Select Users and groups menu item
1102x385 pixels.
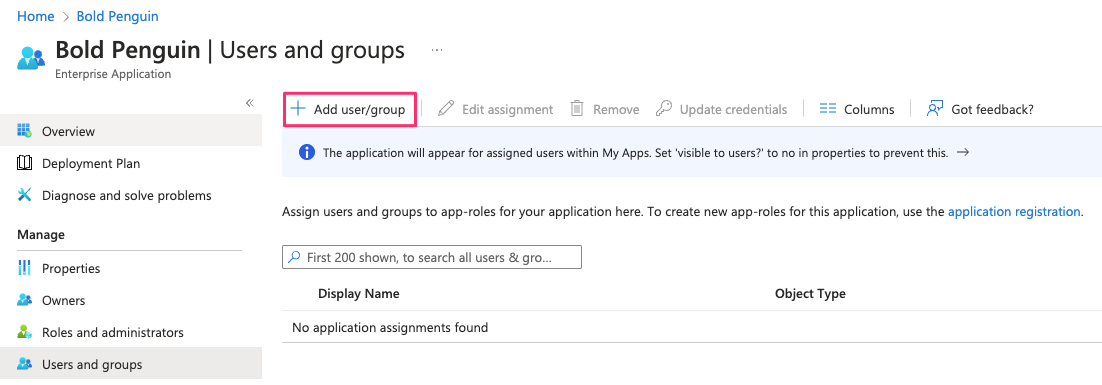tap(131, 364)
